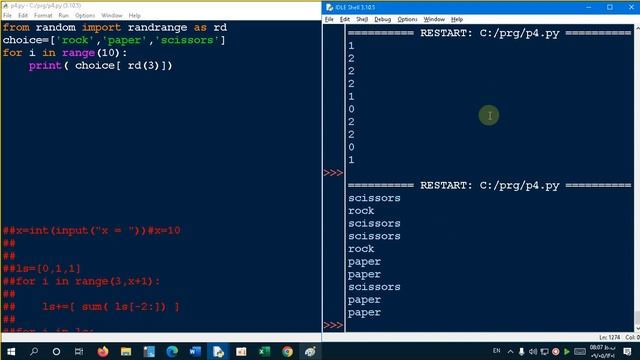Click the print( choice[ rd(3)]) line
Screen dimensions: 640x360
(100, 65)
